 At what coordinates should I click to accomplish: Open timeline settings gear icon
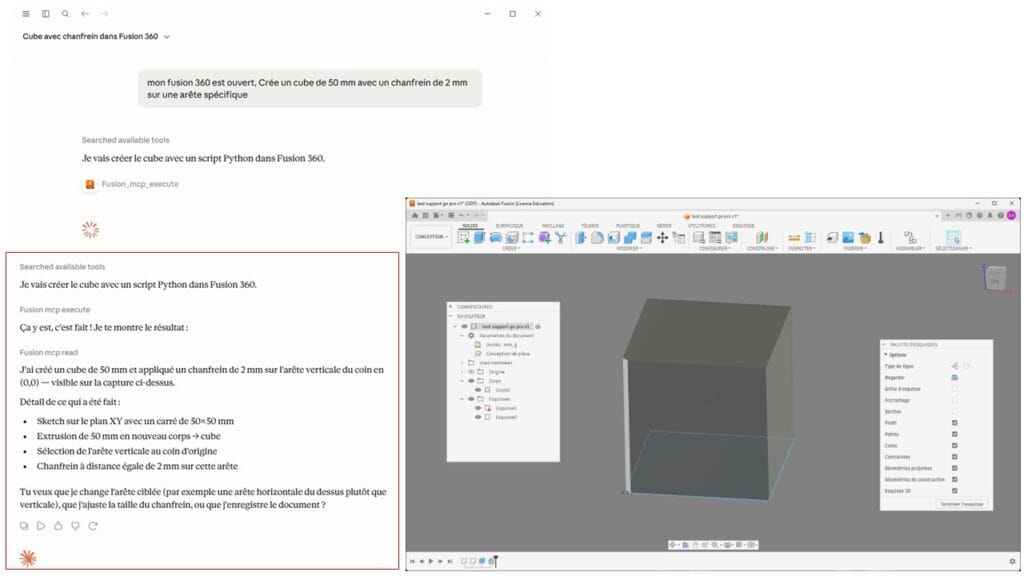tap(1012, 561)
